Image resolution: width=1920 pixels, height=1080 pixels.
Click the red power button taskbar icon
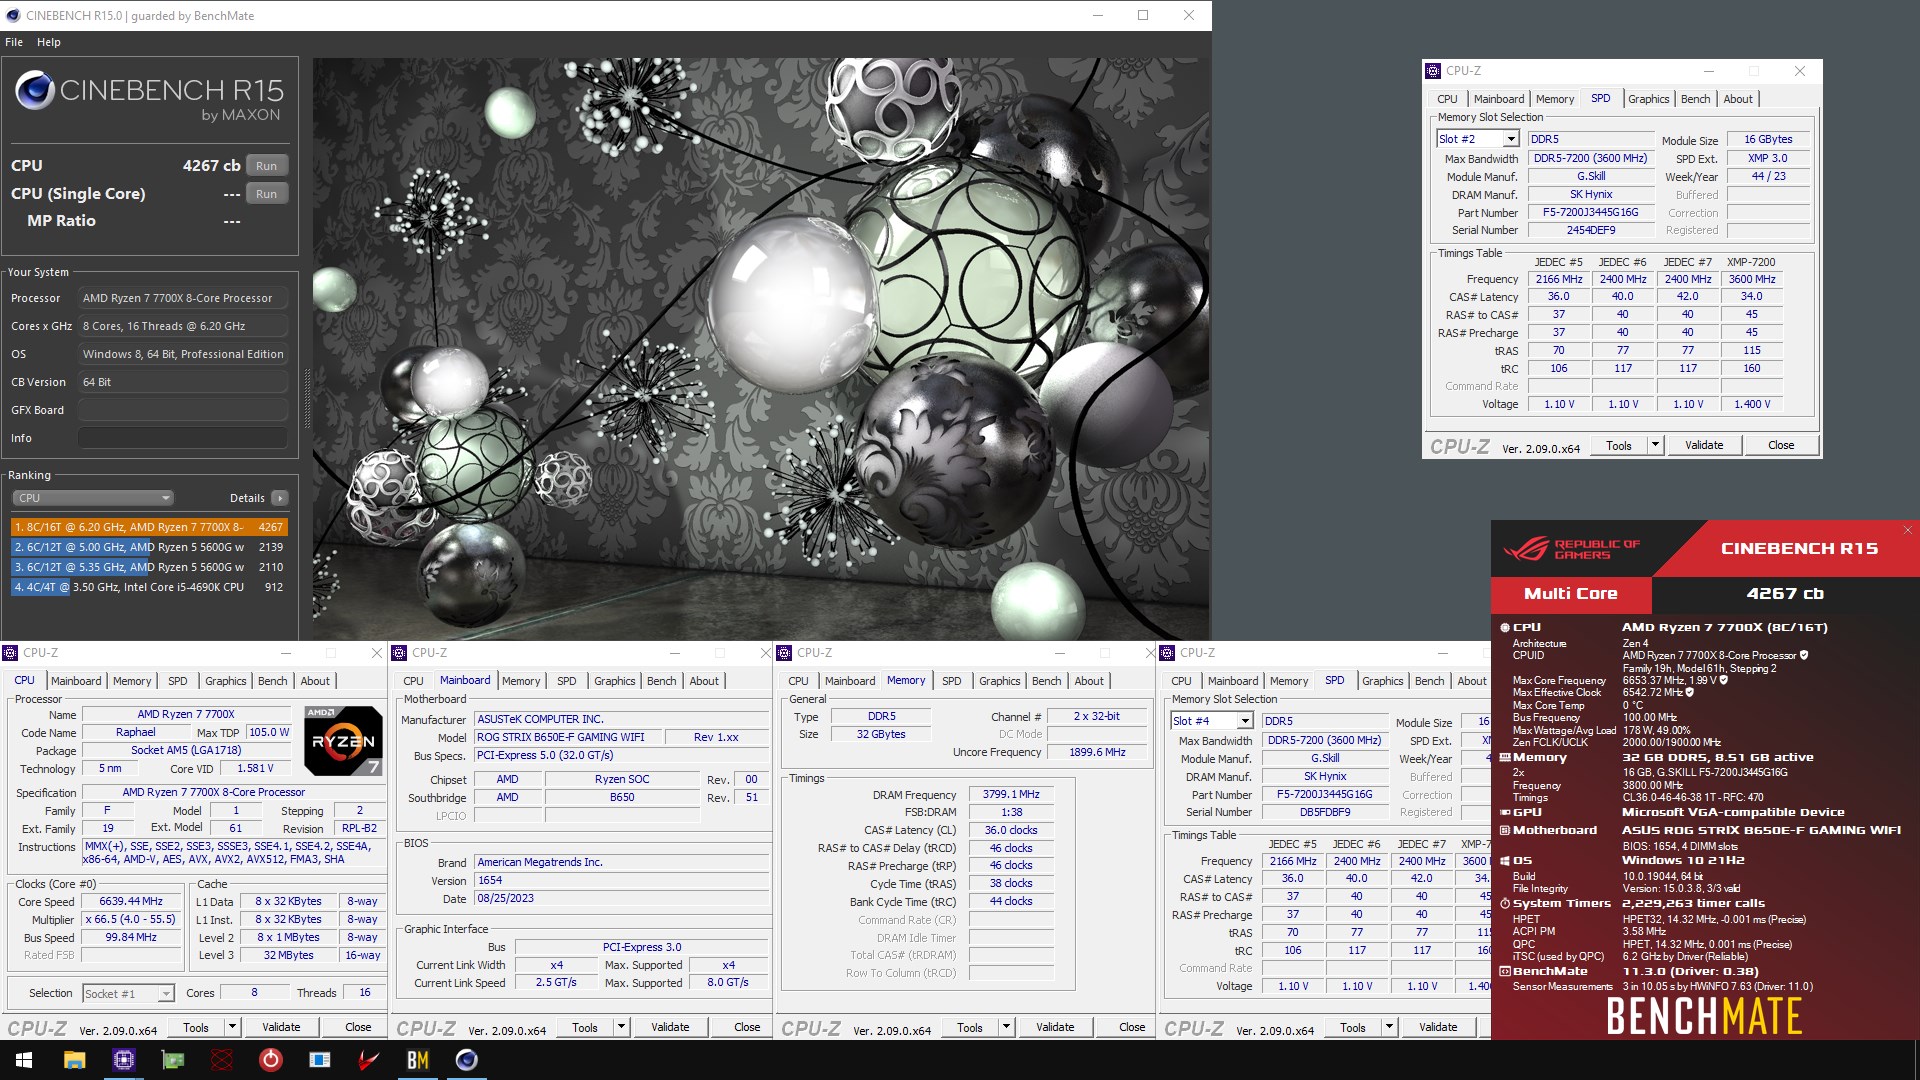pos(271,1060)
